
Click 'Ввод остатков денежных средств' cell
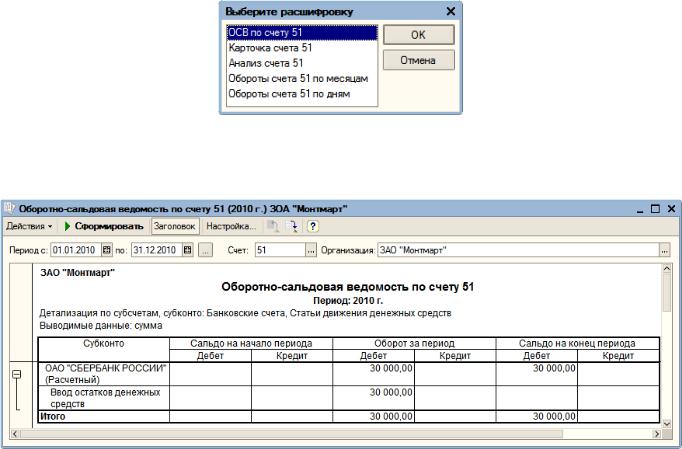pyautogui.click(x=104, y=398)
